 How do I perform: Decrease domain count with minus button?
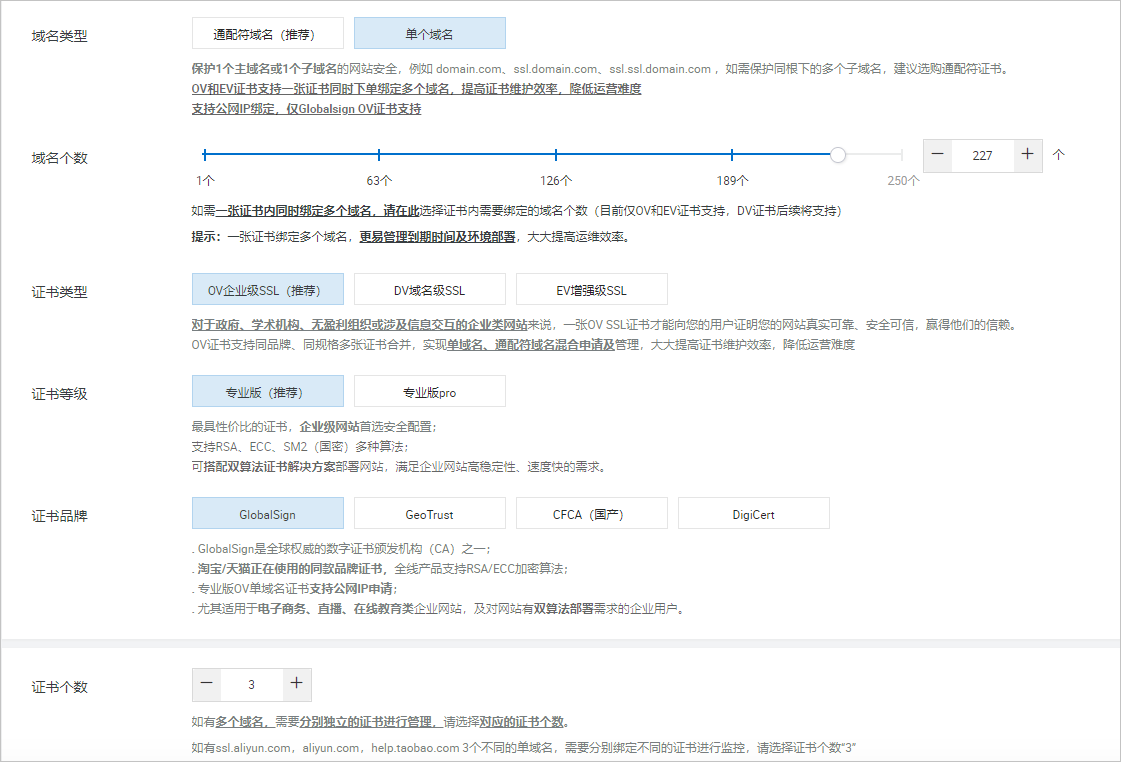[938, 155]
